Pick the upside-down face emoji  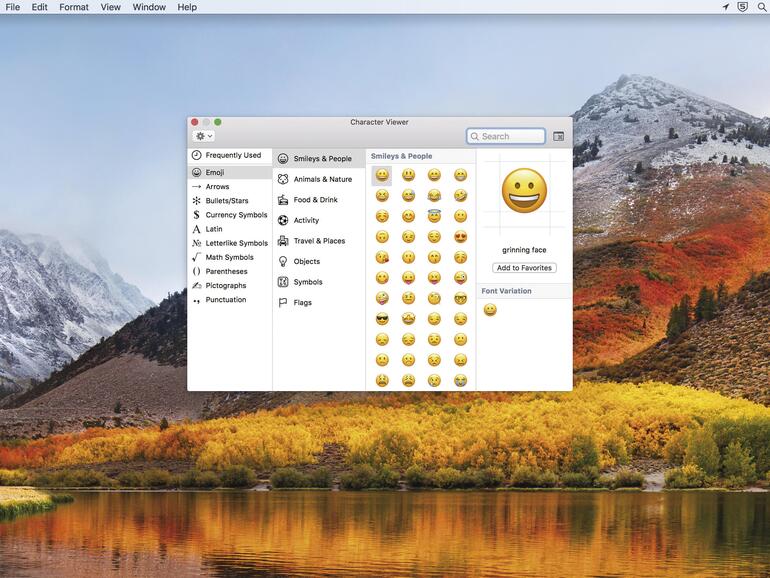coord(382,237)
